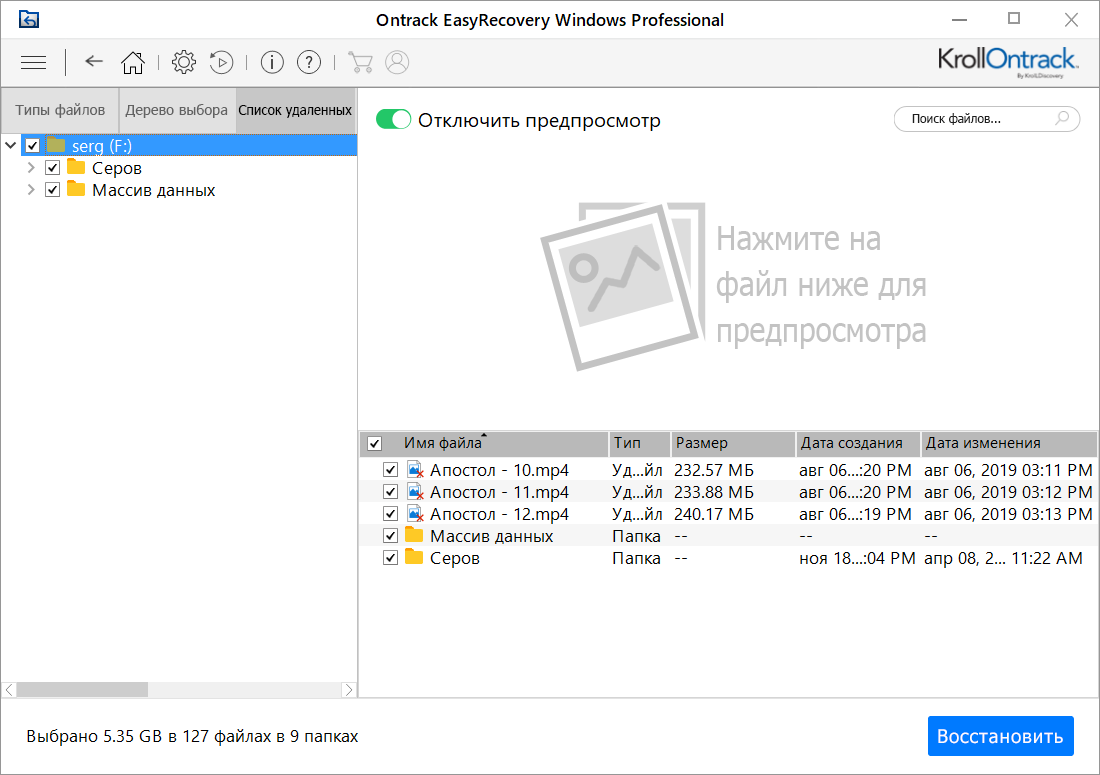Expand the Массив данных tree node
1100x775 pixels.
click(31, 190)
